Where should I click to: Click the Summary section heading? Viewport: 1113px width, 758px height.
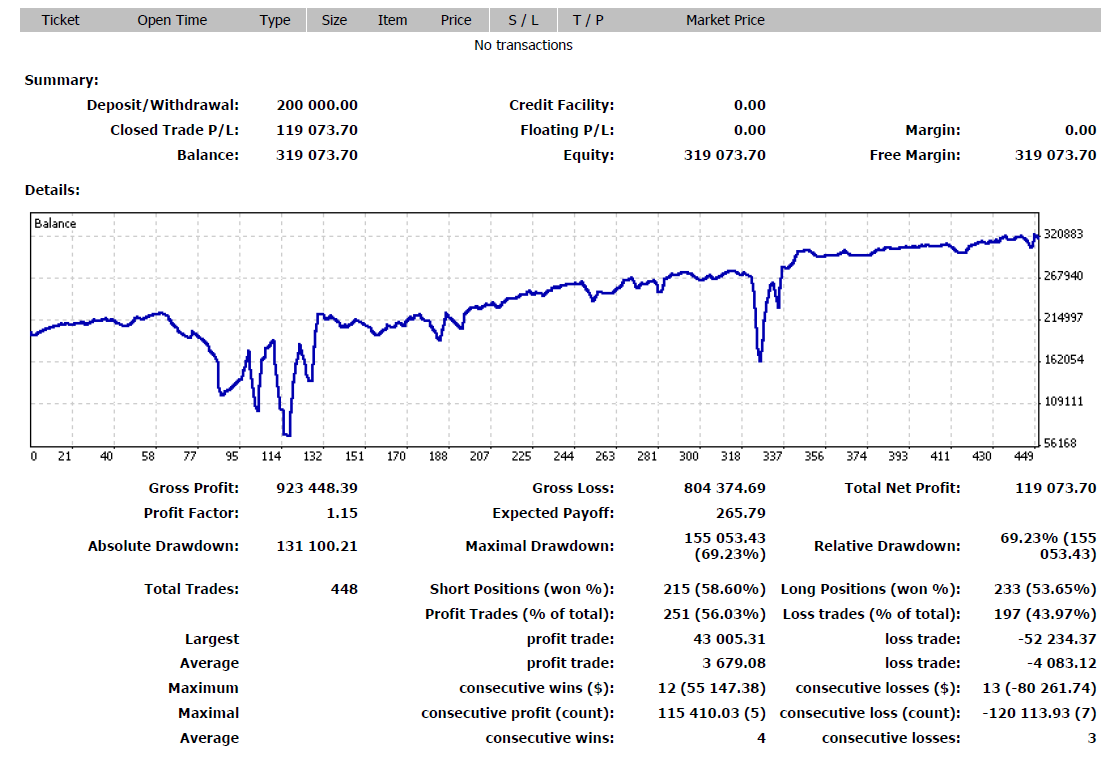click(x=62, y=80)
